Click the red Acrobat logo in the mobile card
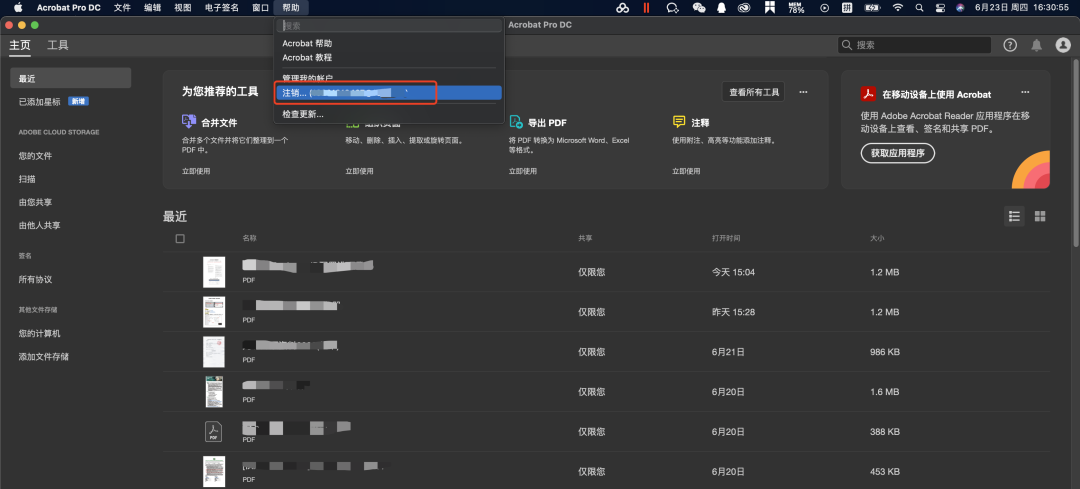Image resolution: width=1080 pixels, height=489 pixels. 868,94
